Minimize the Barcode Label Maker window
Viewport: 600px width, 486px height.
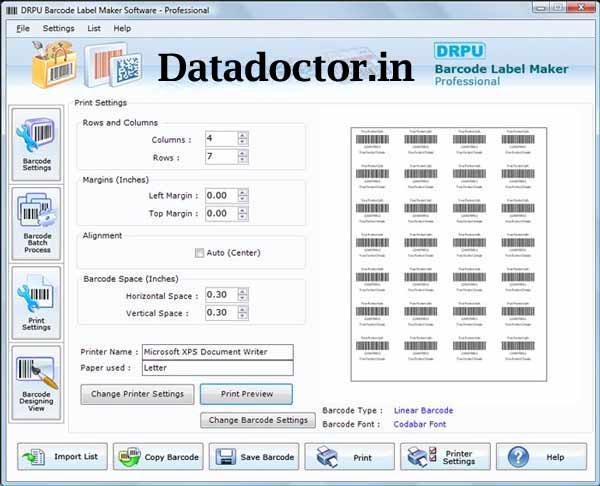pyautogui.click(x=540, y=7)
